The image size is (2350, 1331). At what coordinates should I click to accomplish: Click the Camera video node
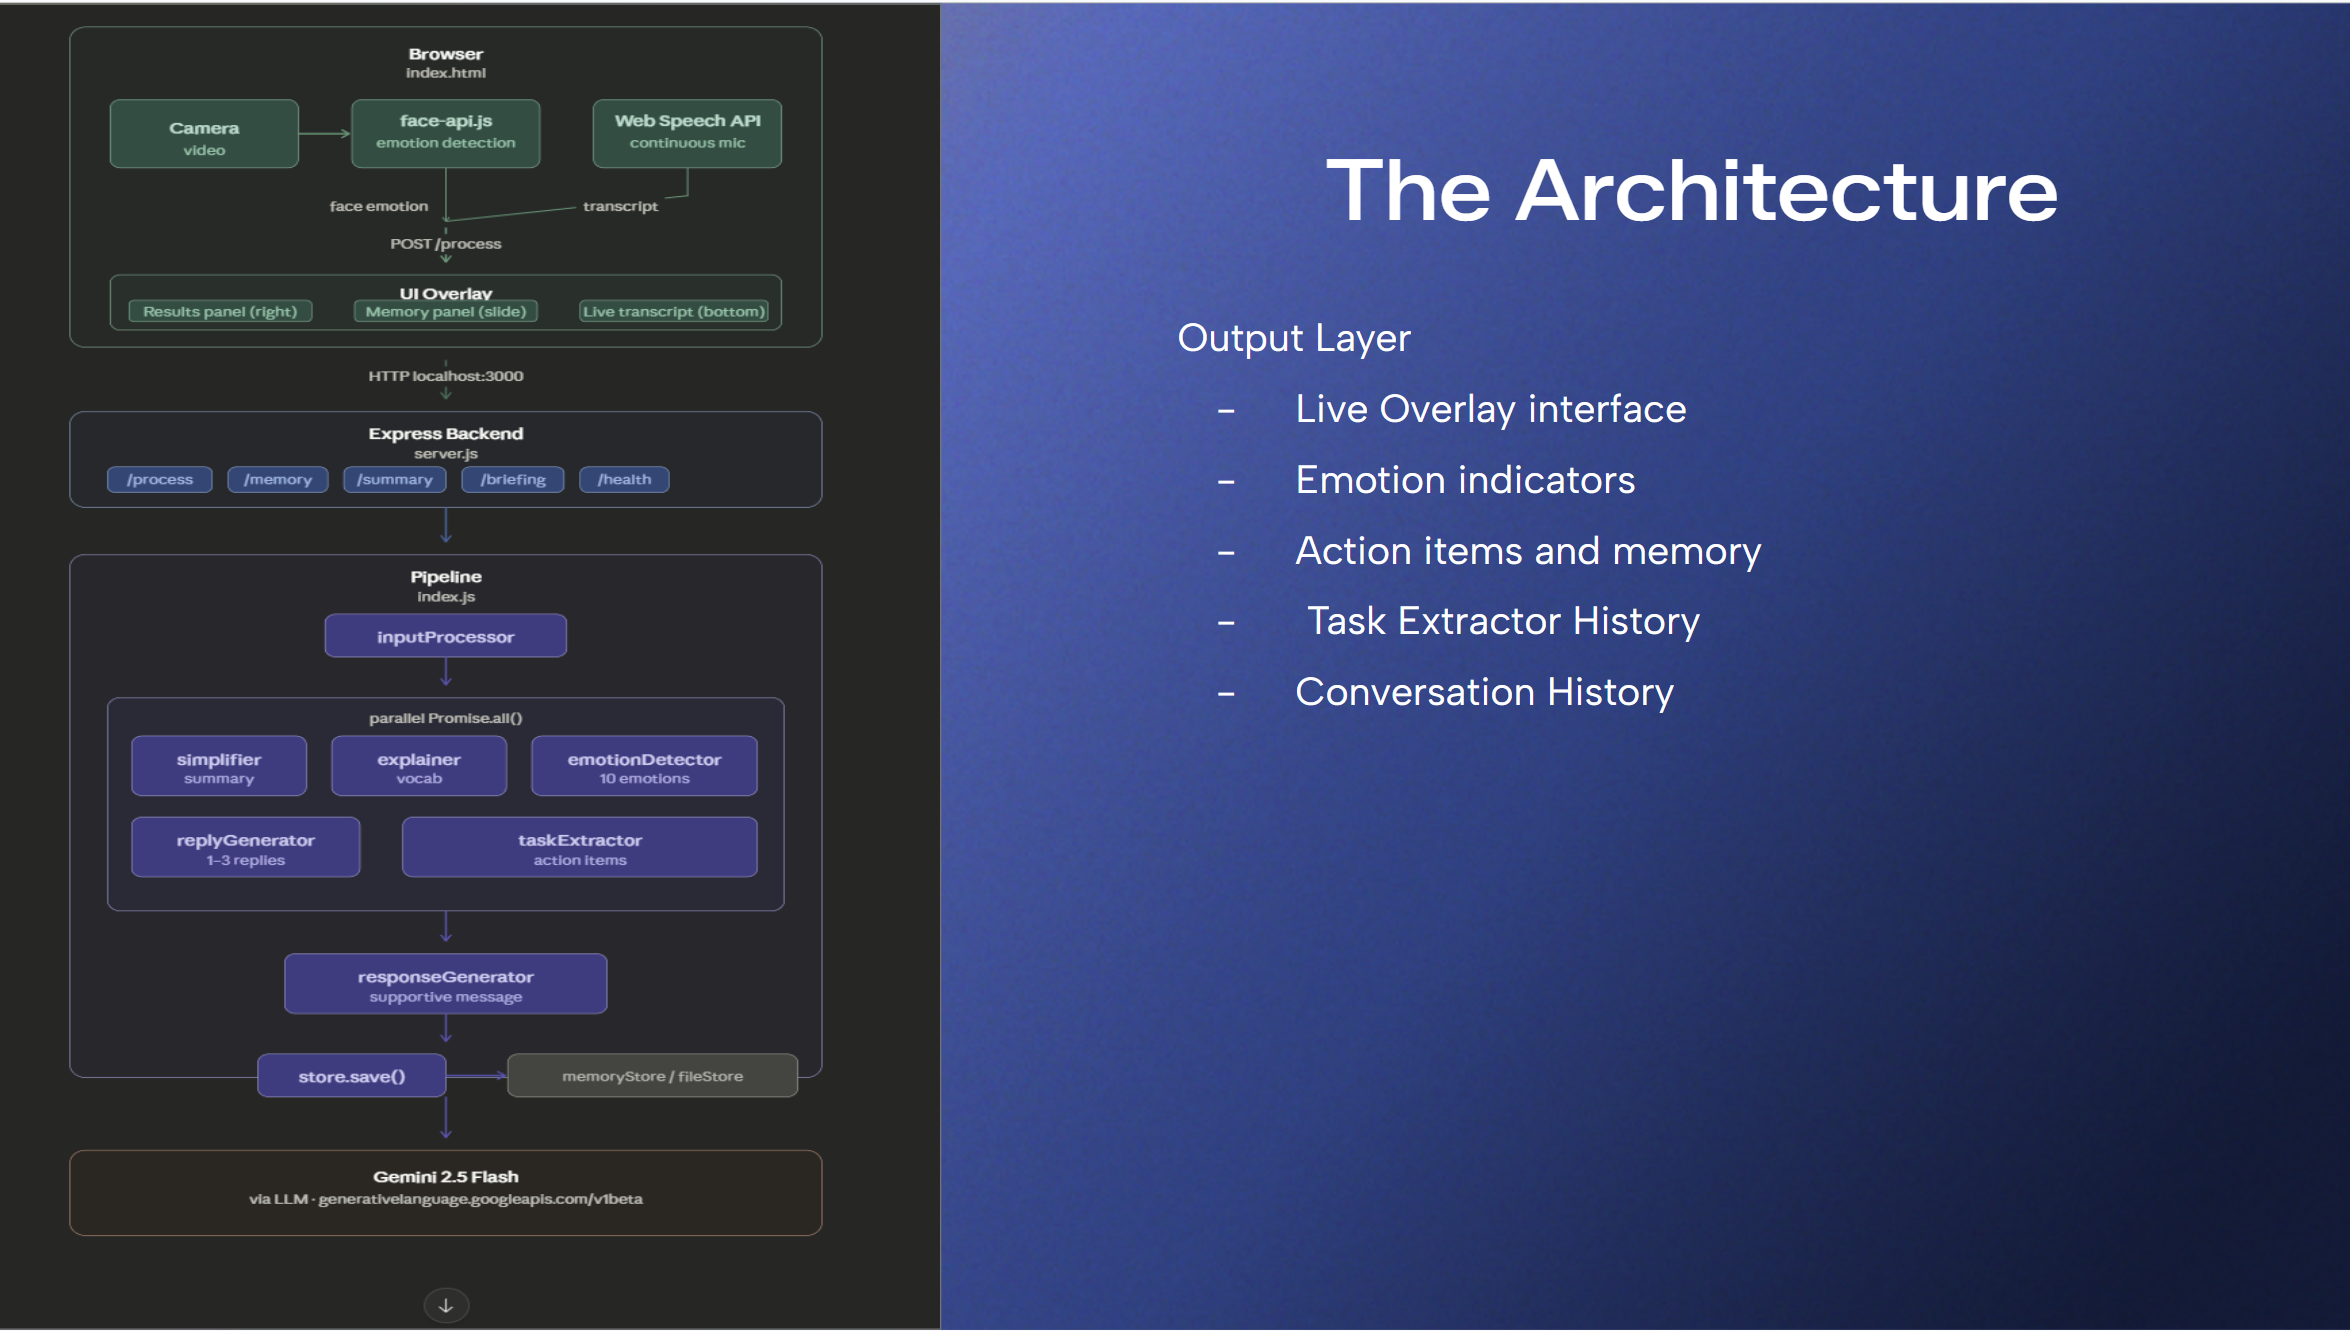(204, 134)
